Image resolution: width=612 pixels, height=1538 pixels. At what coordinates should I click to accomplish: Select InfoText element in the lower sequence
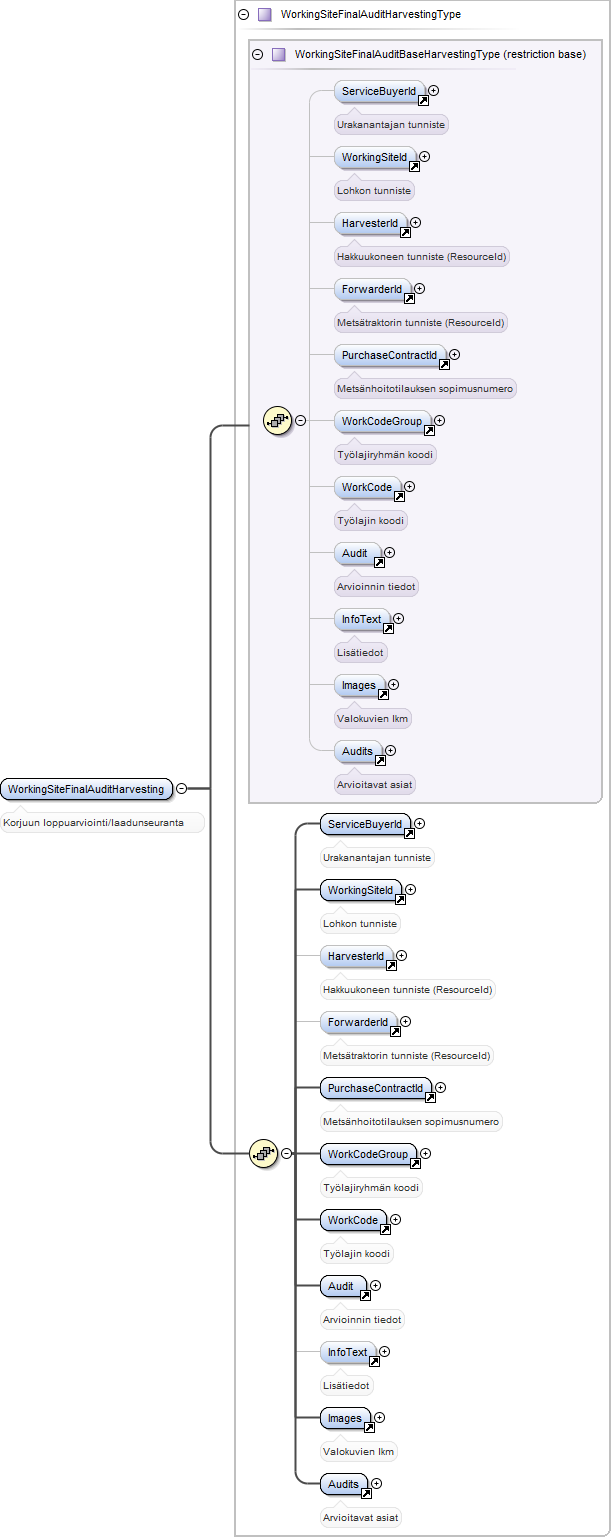(348, 1352)
